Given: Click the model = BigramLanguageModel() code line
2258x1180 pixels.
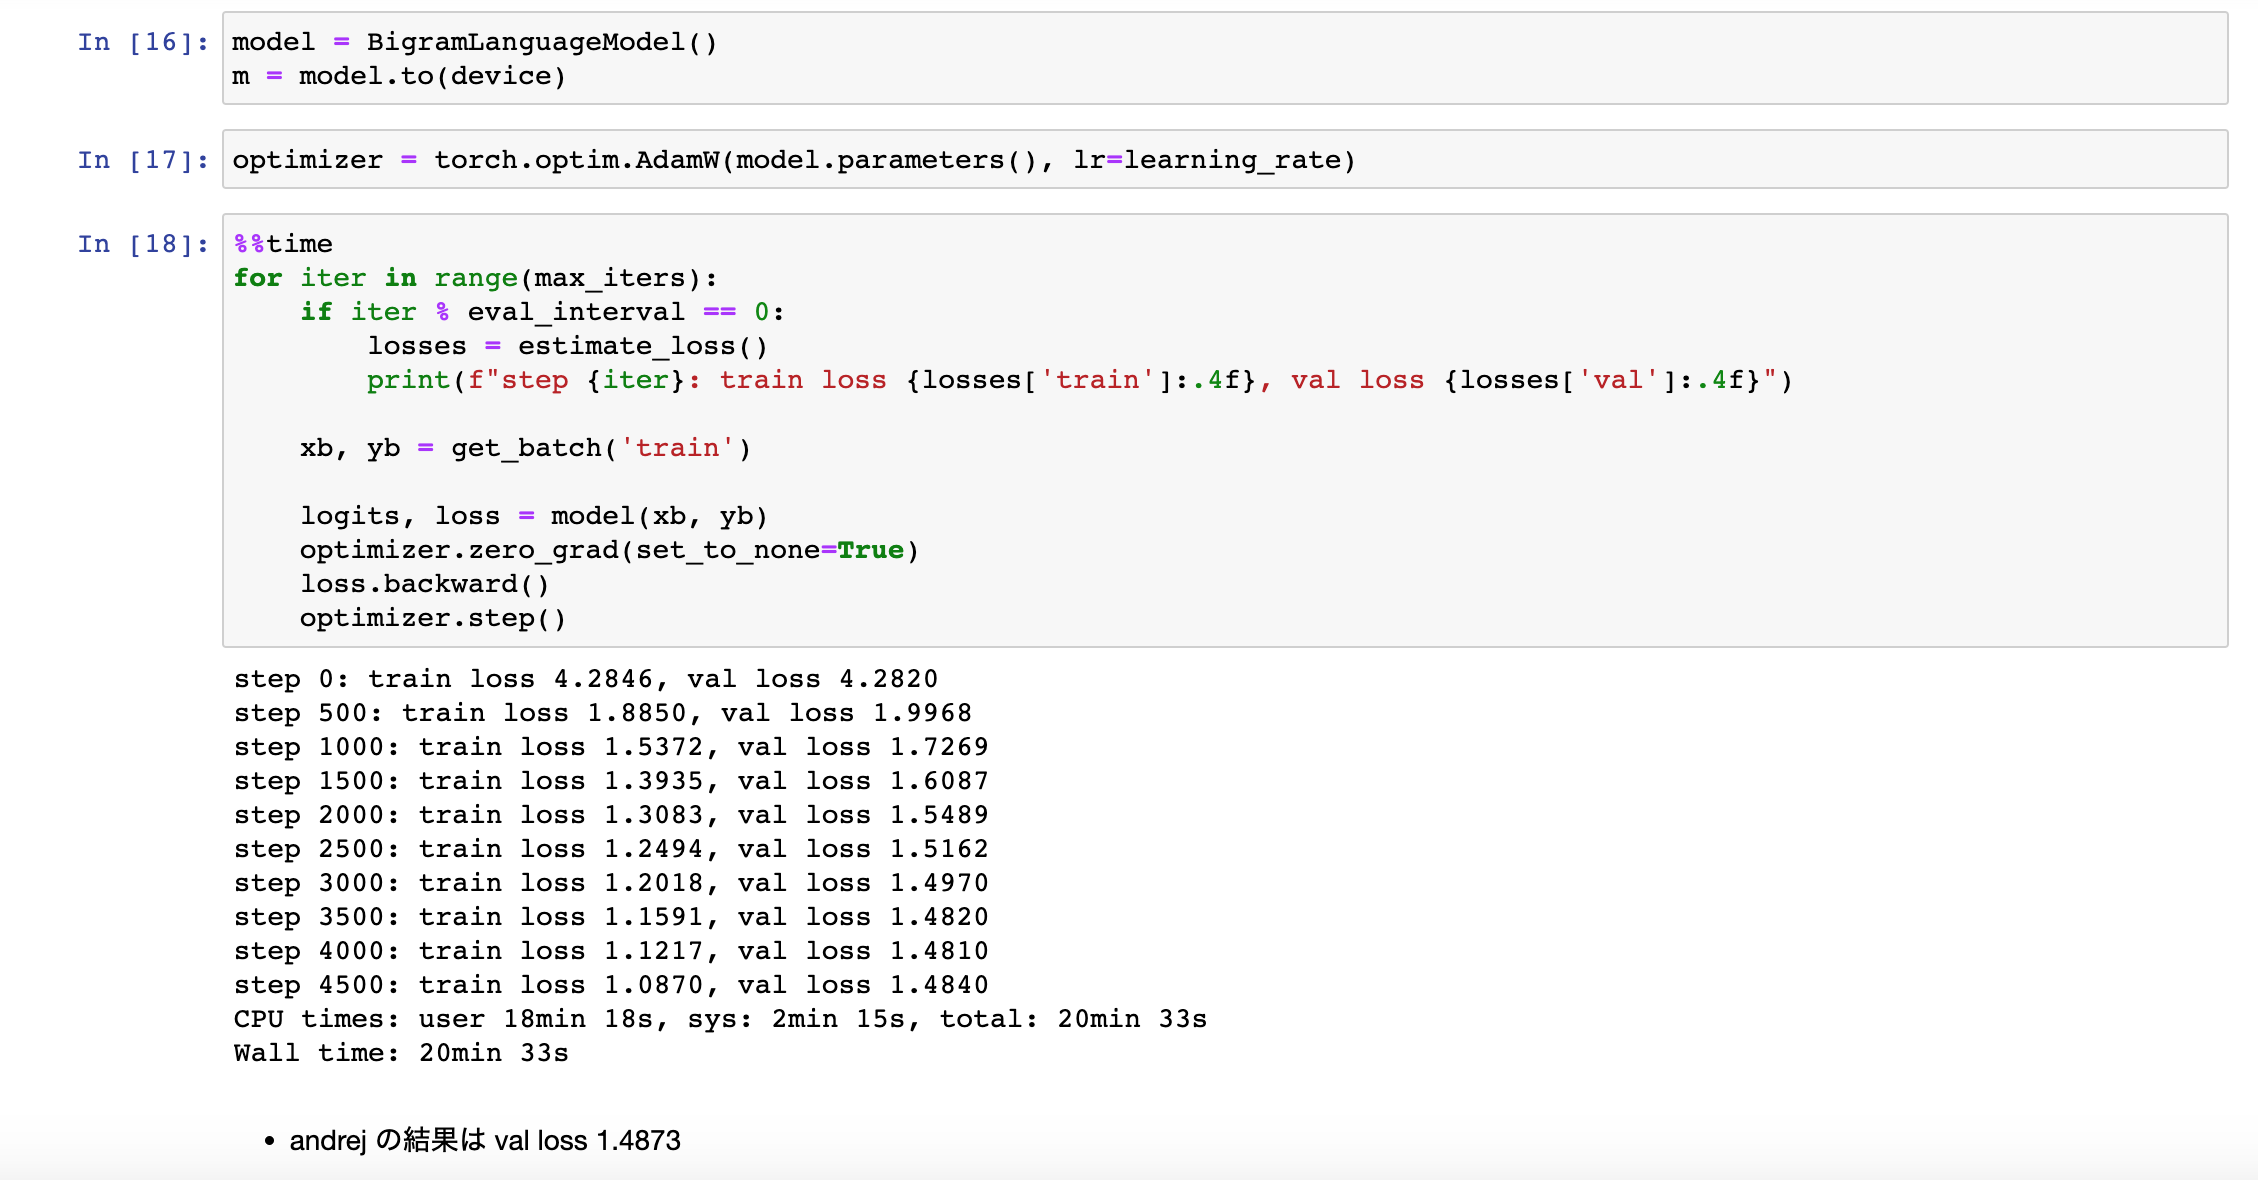Looking at the screenshot, I should click(475, 42).
